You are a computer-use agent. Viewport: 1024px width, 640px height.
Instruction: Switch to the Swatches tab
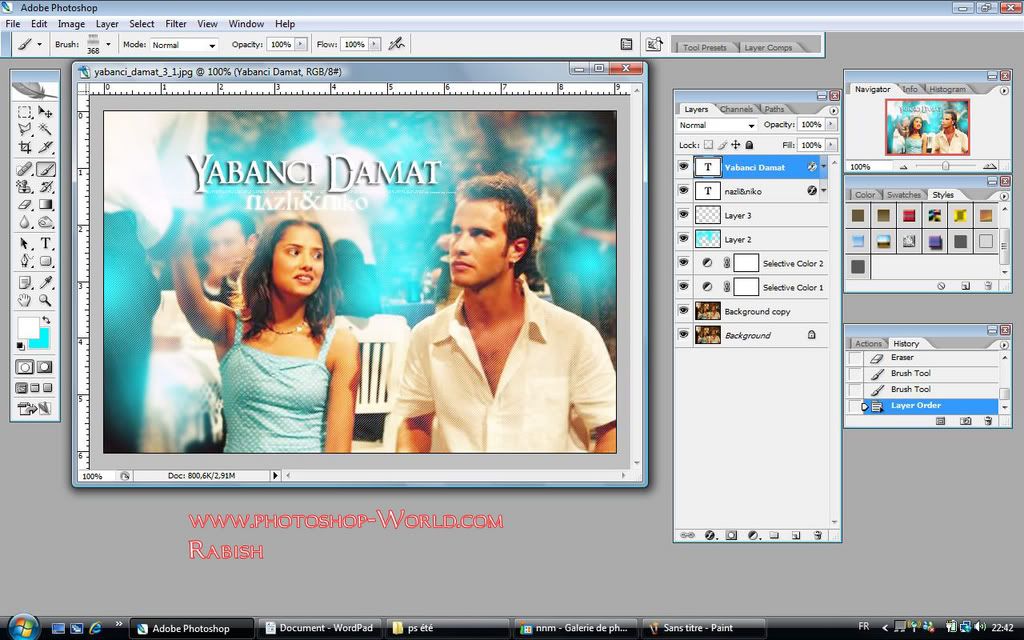click(x=904, y=195)
